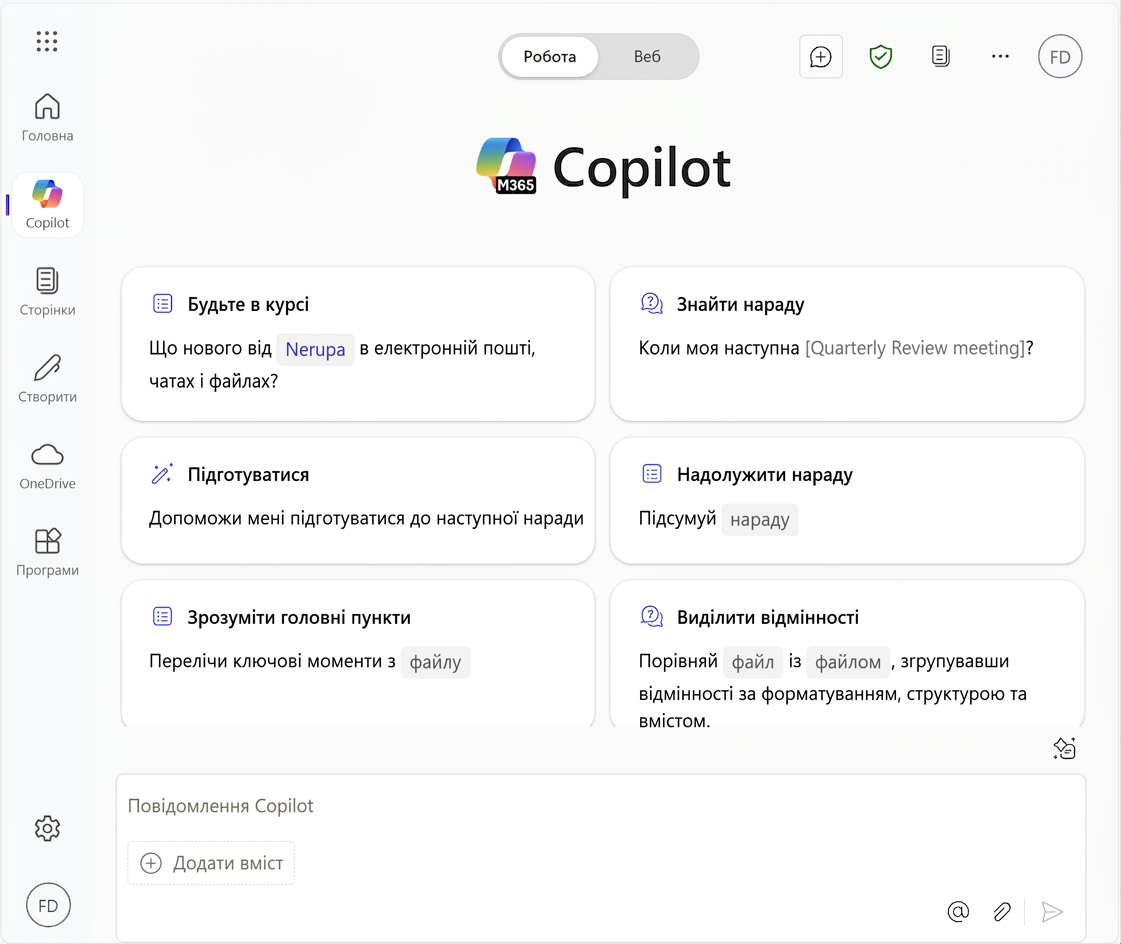Select the Виділити відмінності prompt card
The image size is (1121, 944).
pos(846,654)
